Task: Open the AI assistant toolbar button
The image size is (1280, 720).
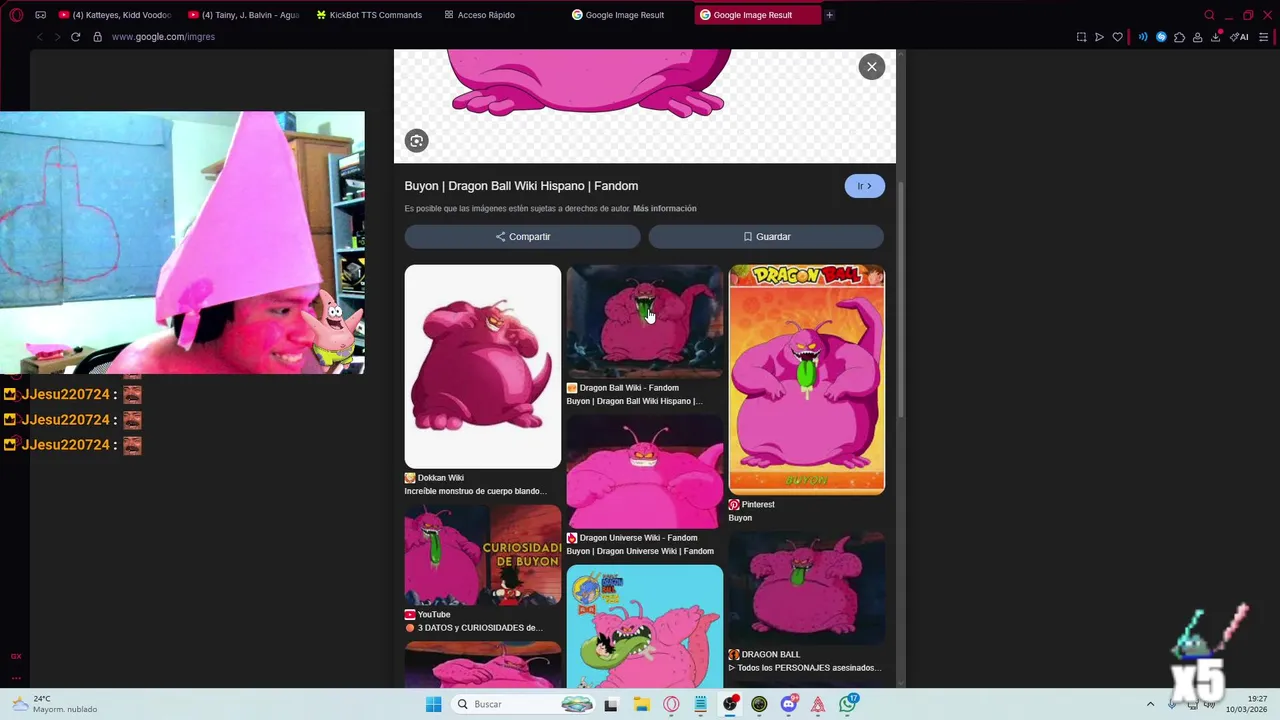Action: point(1239,37)
